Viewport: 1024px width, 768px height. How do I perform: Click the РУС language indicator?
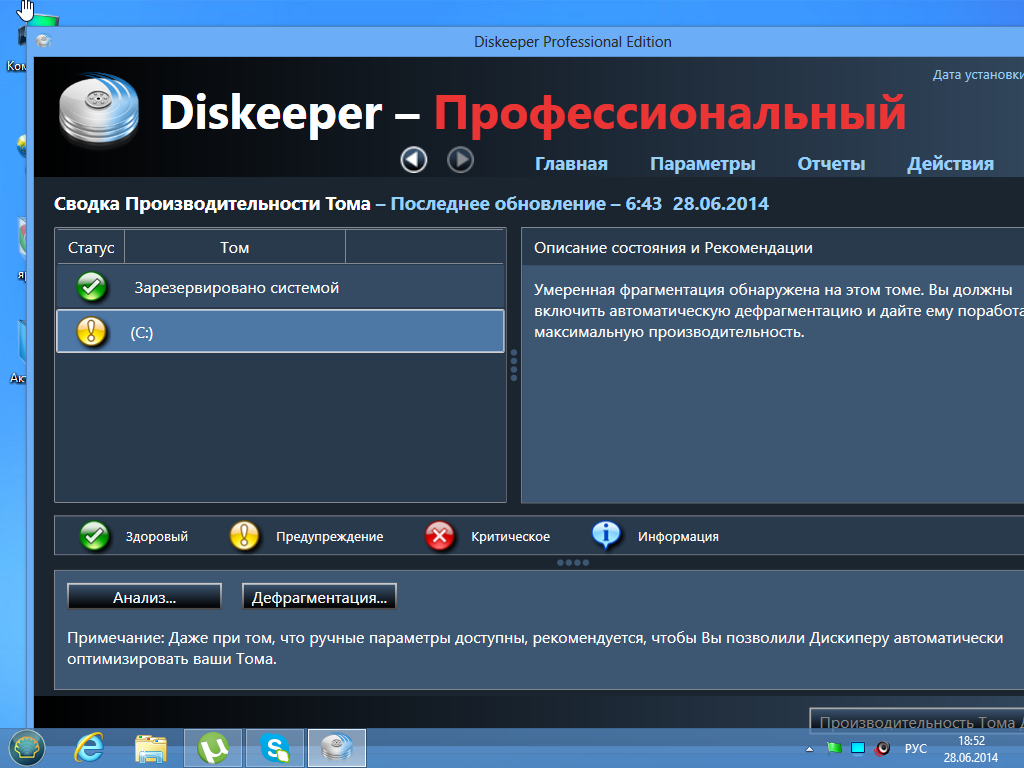point(916,749)
